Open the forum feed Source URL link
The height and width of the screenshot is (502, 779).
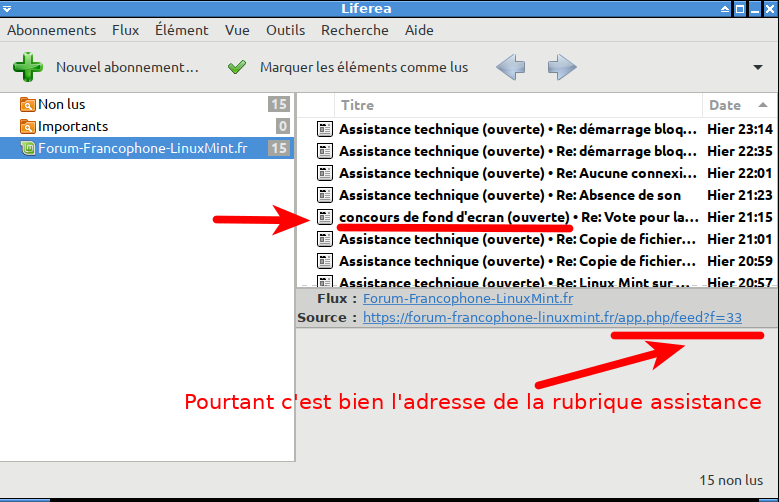pos(552,317)
